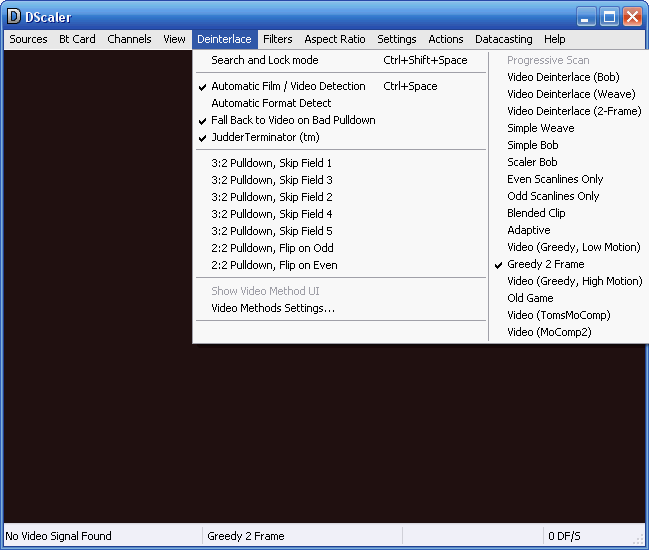Toggle Automatic Film / Video Detection
This screenshot has height=550, width=649.
pyautogui.click(x=341, y=86)
